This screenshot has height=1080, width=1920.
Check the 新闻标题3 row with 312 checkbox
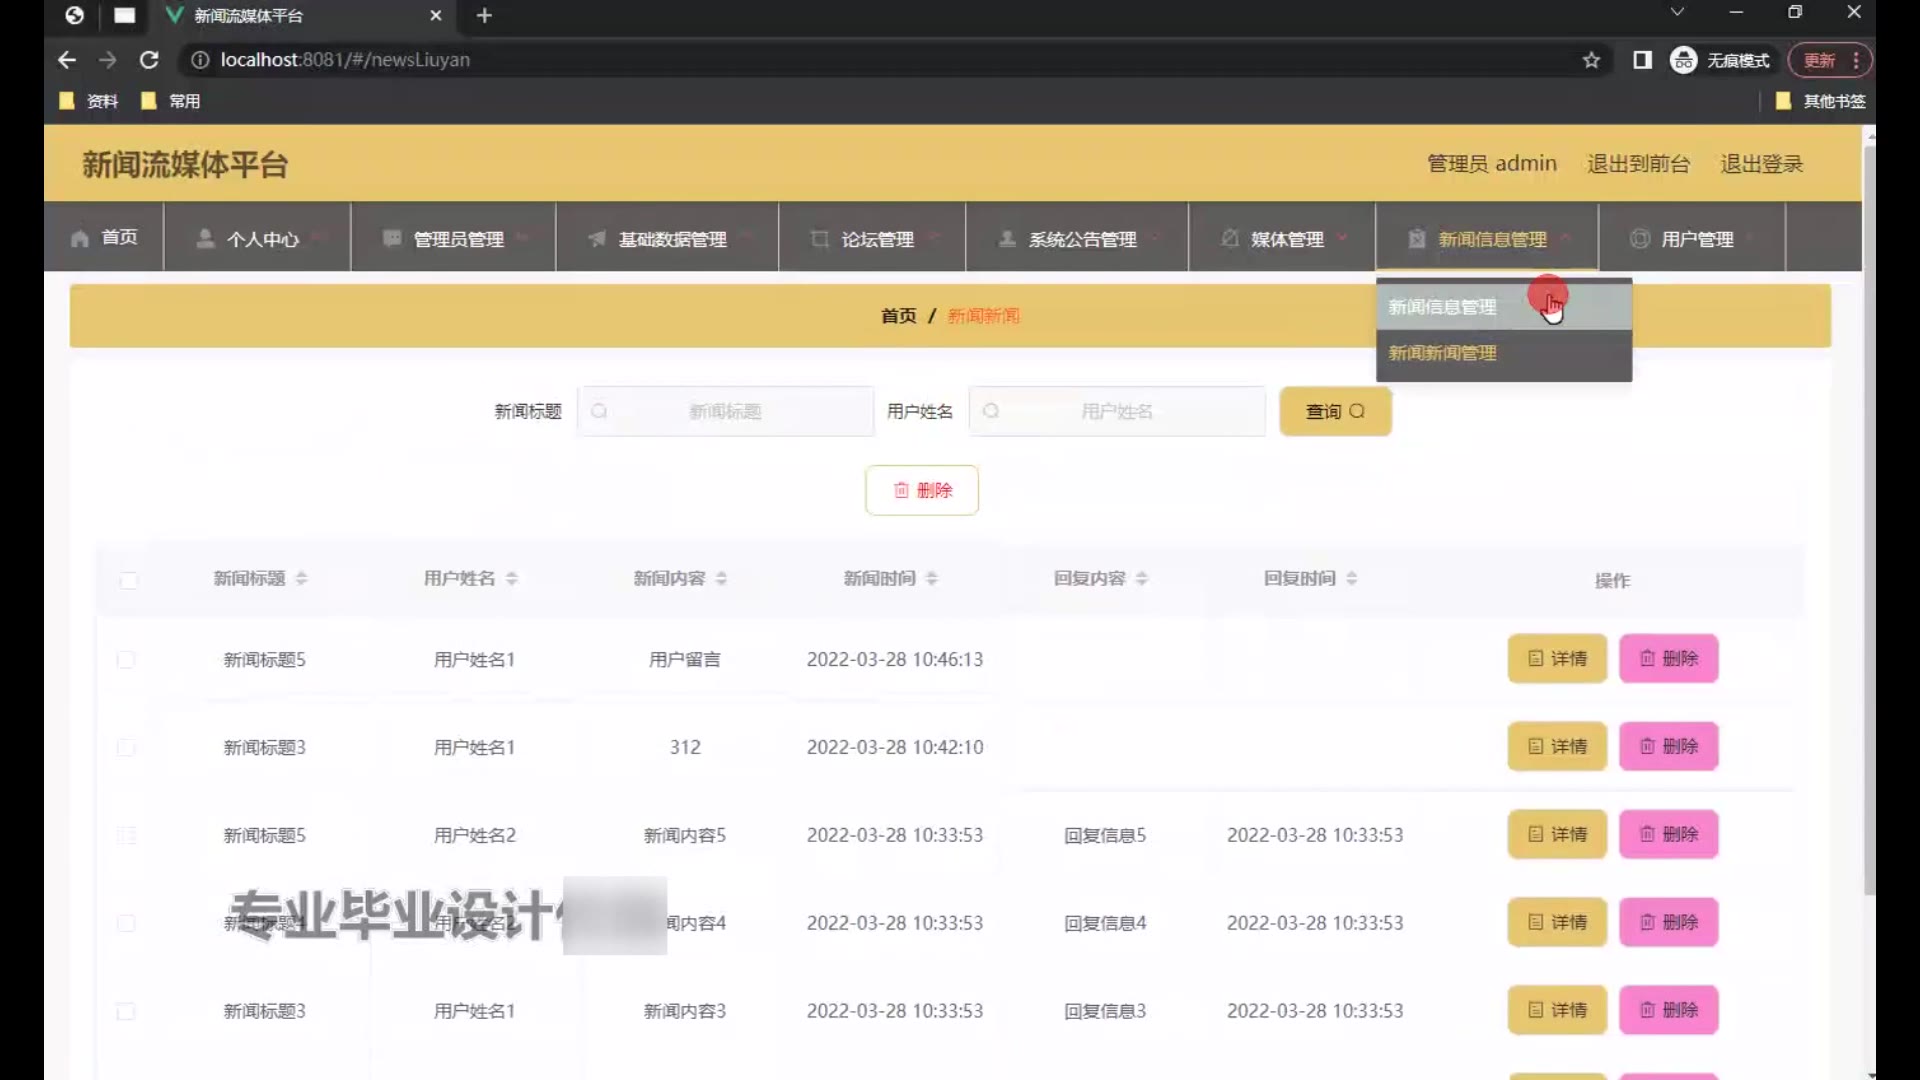pyautogui.click(x=126, y=748)
